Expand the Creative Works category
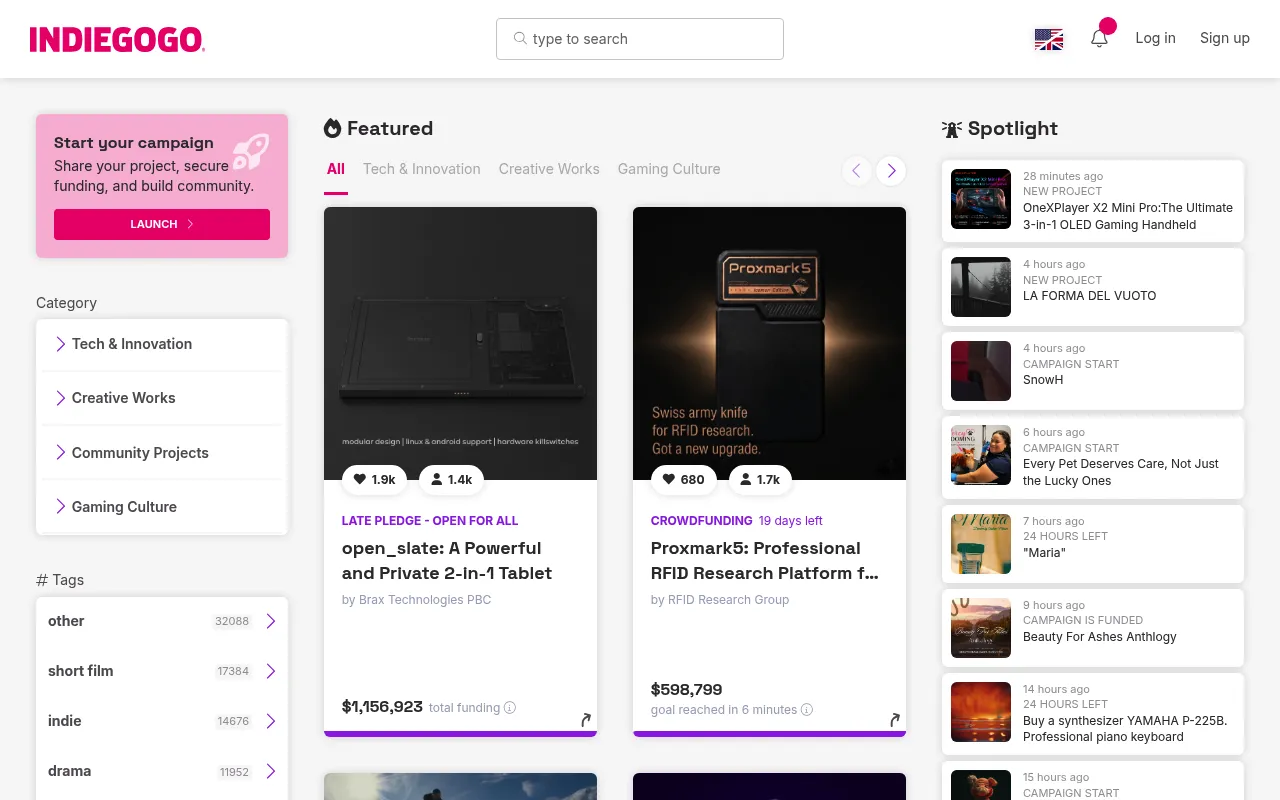 [x=162, y=398]
